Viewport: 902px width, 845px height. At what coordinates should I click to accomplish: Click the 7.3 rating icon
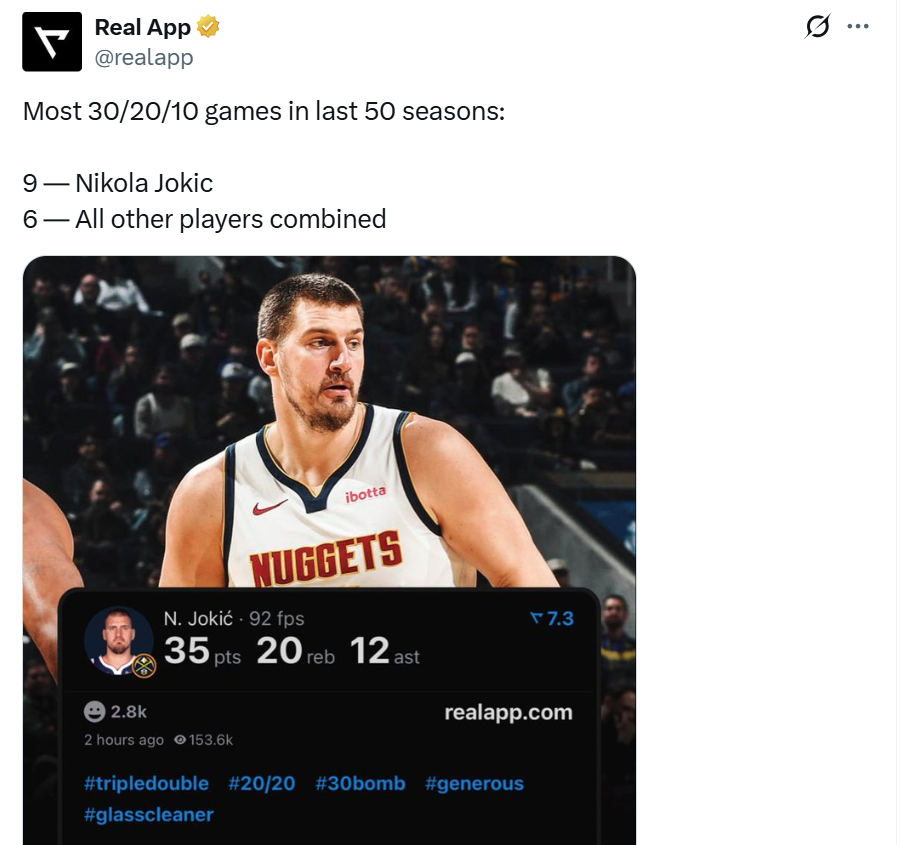(x=536, y=620)
